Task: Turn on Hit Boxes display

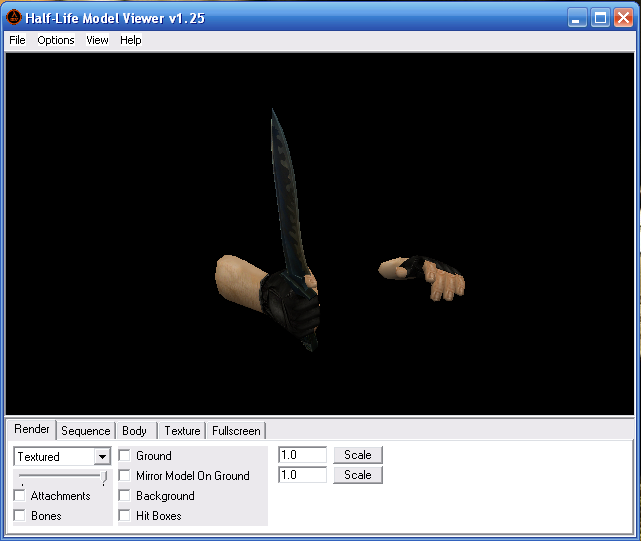Action: tap(125, 516)
